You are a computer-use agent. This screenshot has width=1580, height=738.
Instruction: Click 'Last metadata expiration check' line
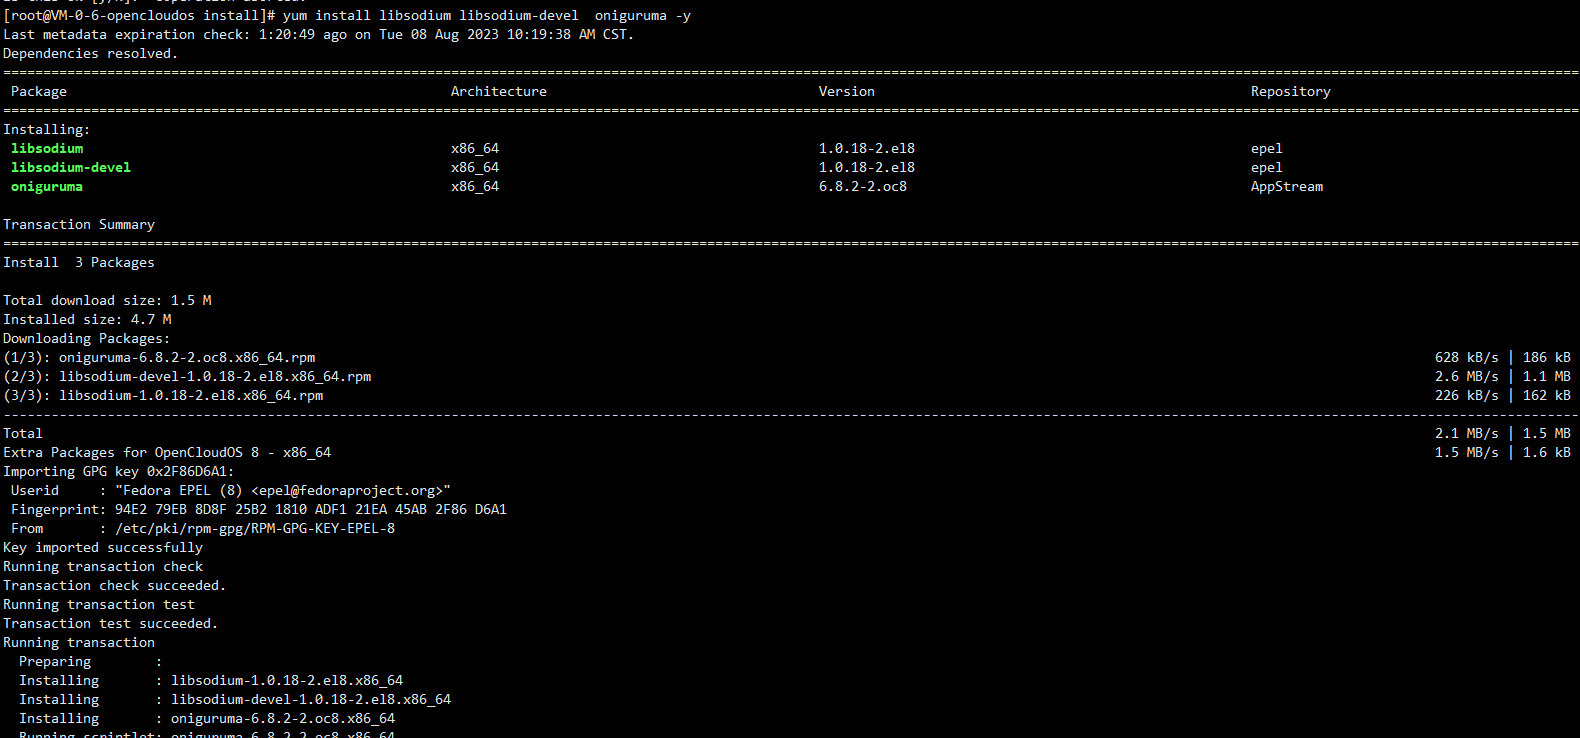click(x=319, y=35)
